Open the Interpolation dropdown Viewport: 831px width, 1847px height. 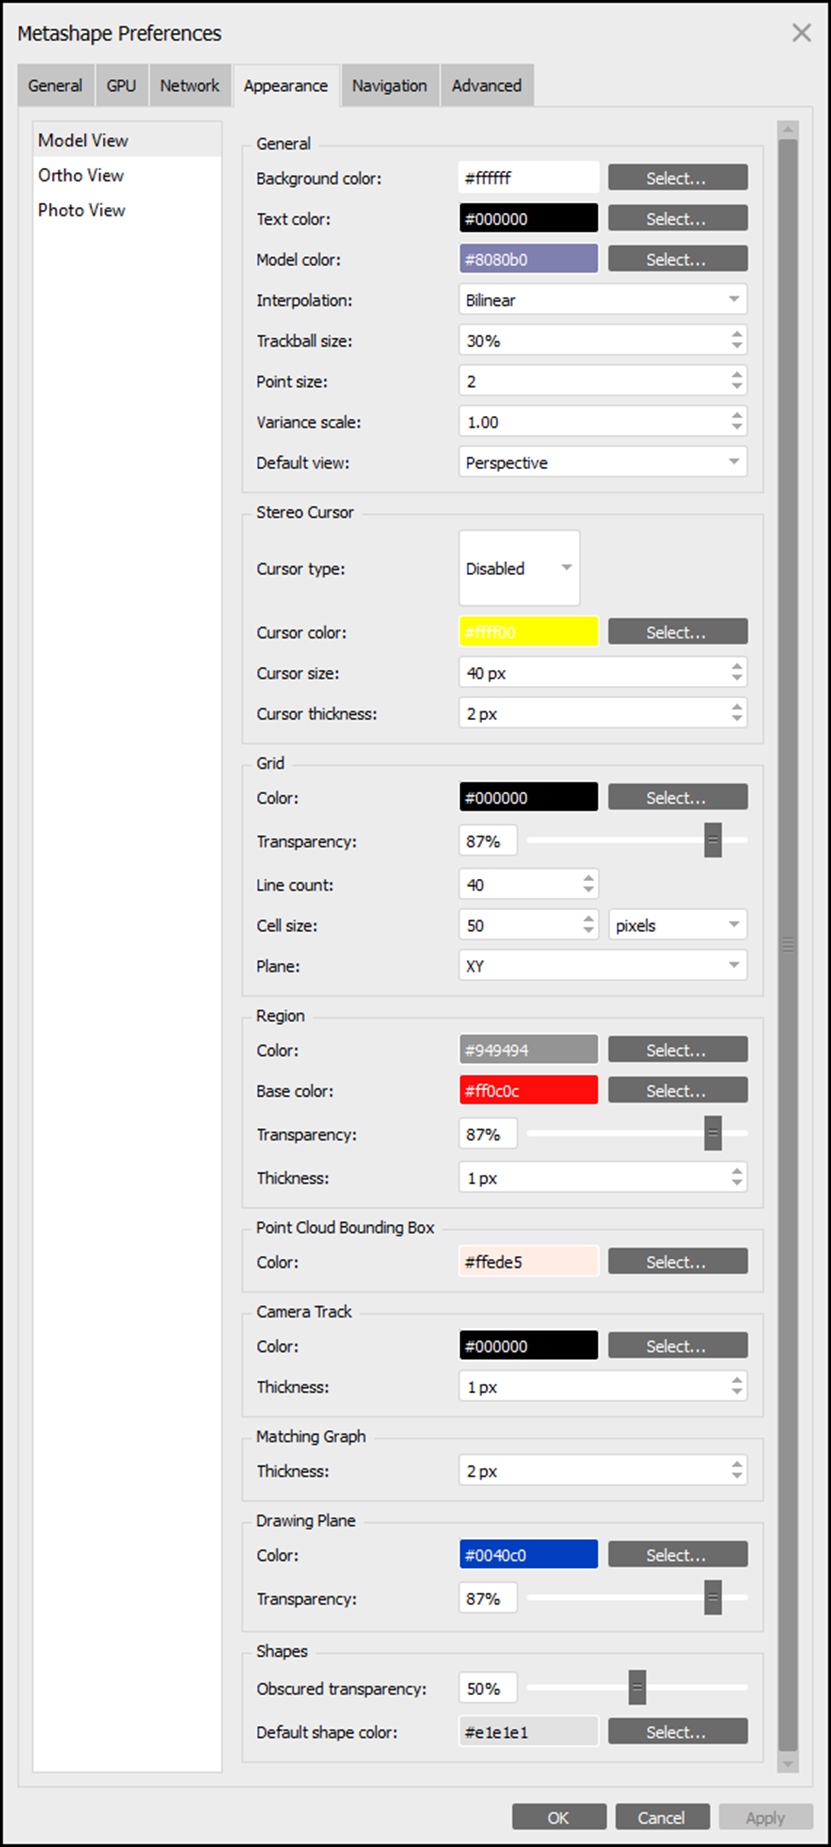point(603,300)
